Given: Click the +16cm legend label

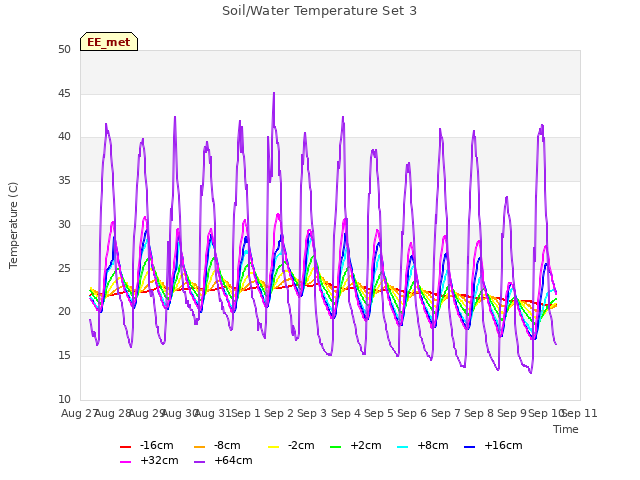Looking at the screenshot, I should click(503, 445).
